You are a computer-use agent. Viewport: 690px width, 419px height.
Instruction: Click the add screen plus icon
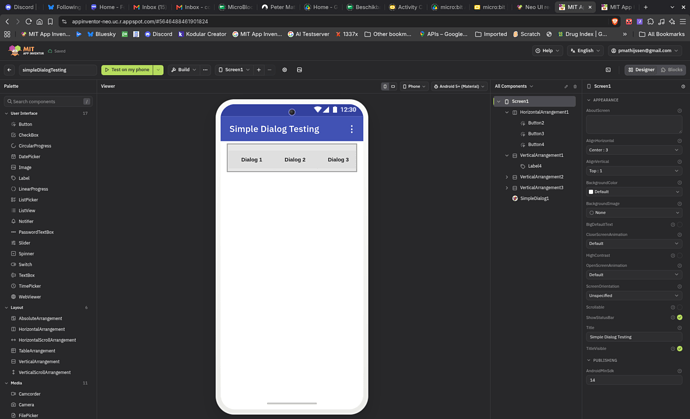point(259,70)
